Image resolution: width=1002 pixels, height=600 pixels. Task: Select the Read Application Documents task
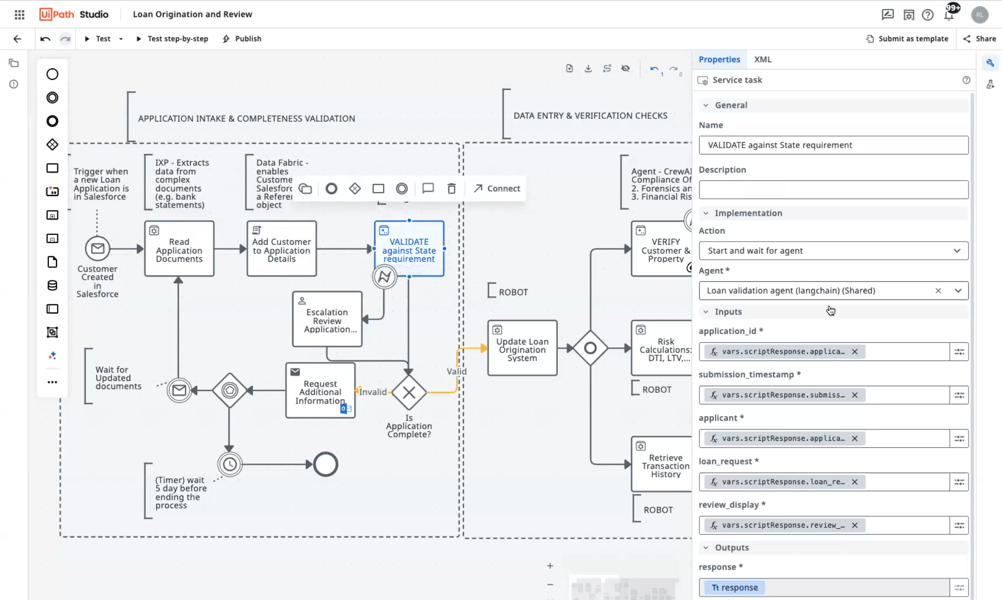pos(179,249)
